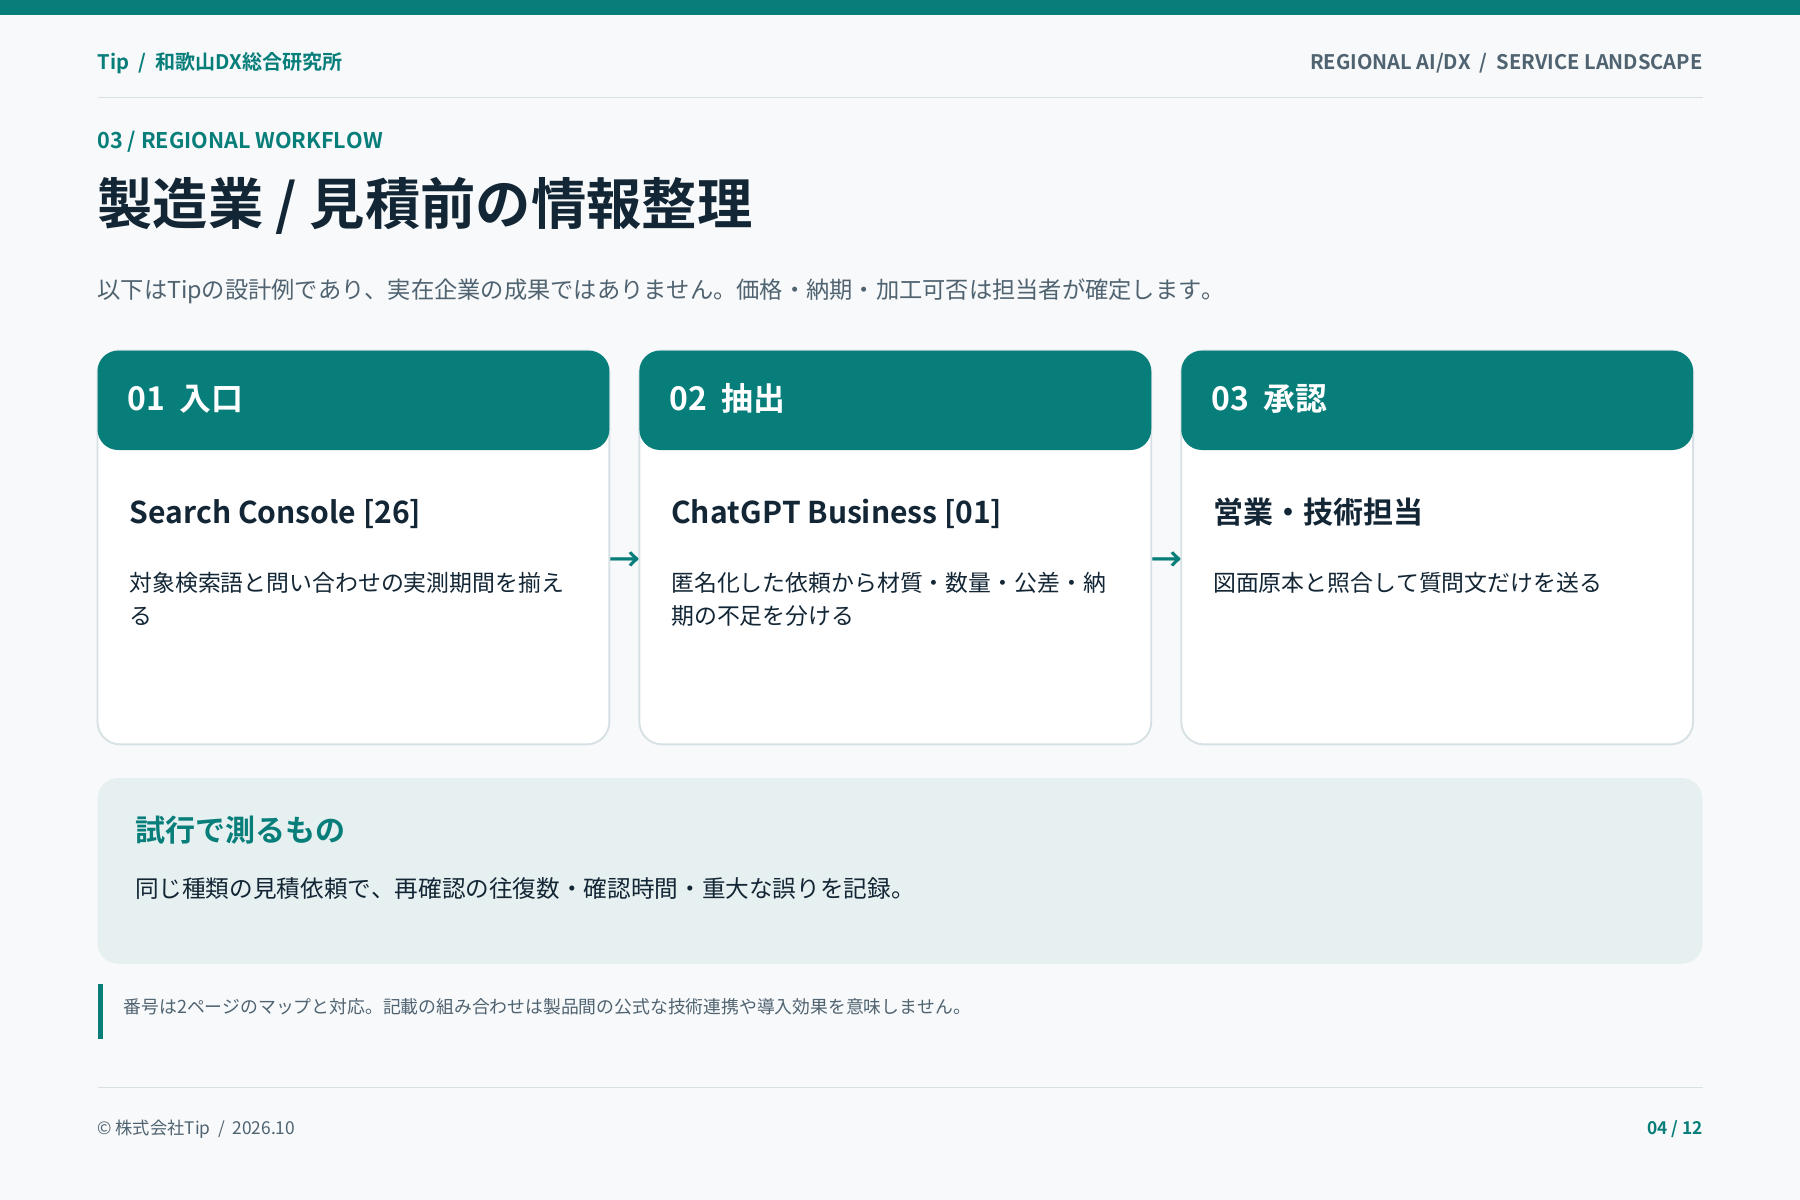Click the arrow between 入口 and 抽出 cards
The height and width of the screenshot is (1200, 1800).
(x=624, y=558)
